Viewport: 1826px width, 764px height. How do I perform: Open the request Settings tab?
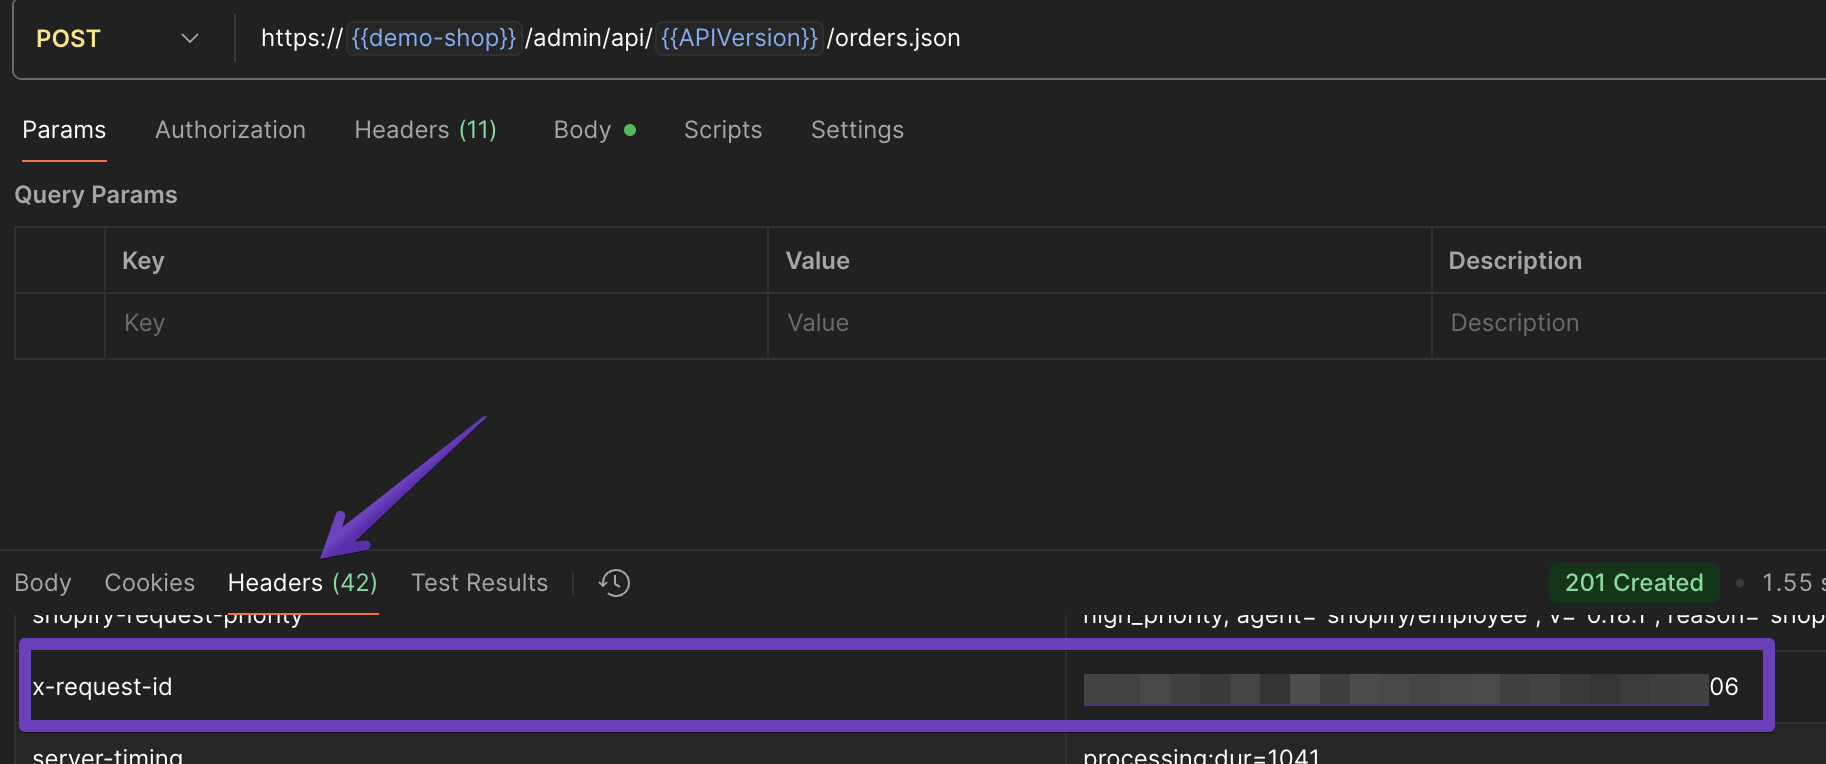857,130
